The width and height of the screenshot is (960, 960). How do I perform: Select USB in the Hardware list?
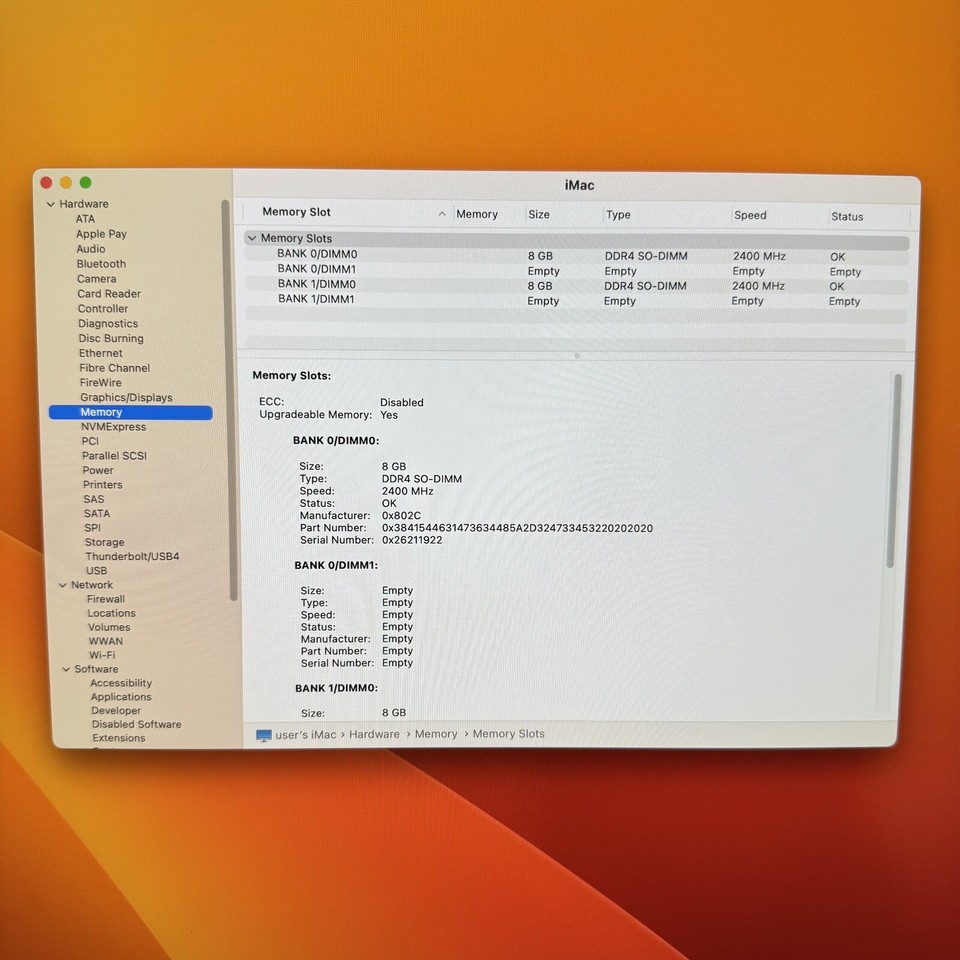point(96,571)
